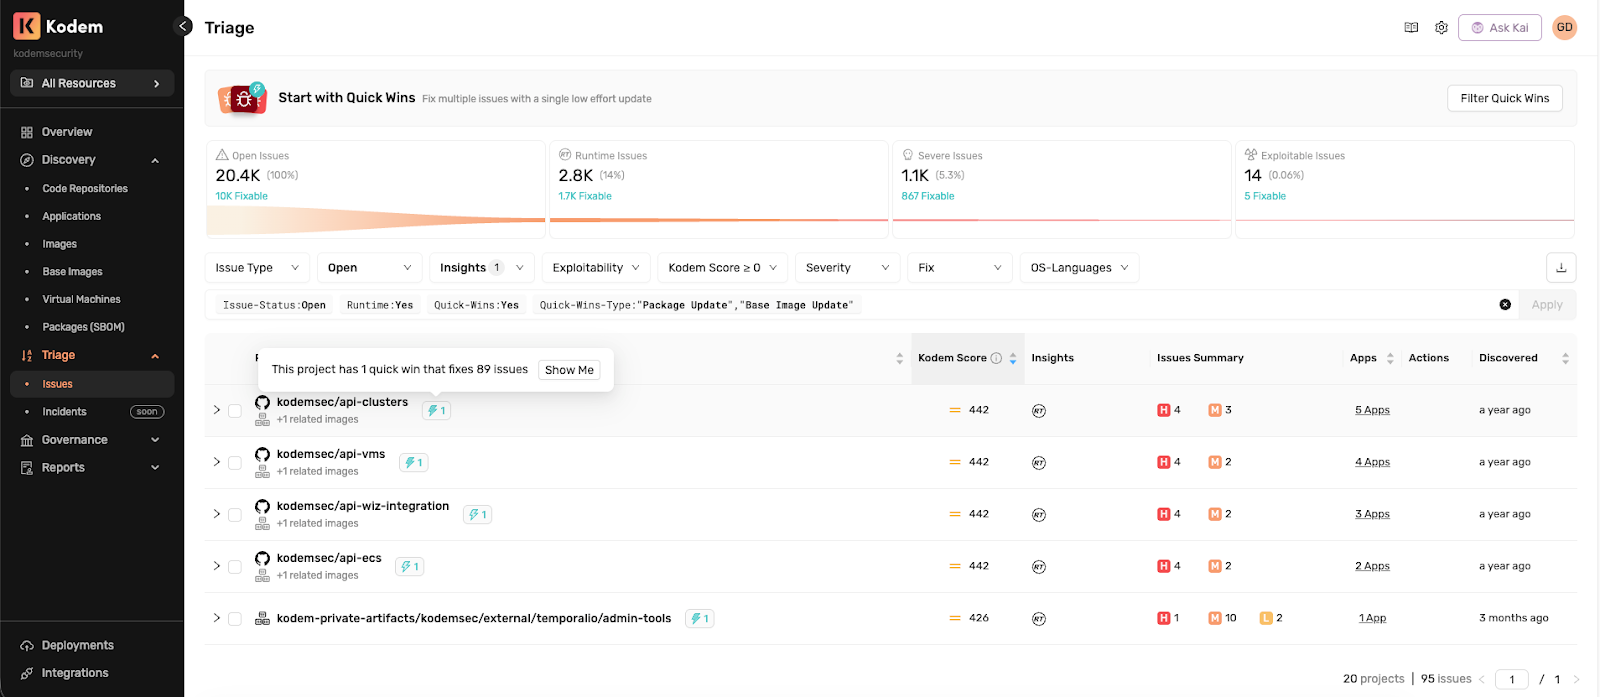Click Show Me in the tooltip

point(569,370)
